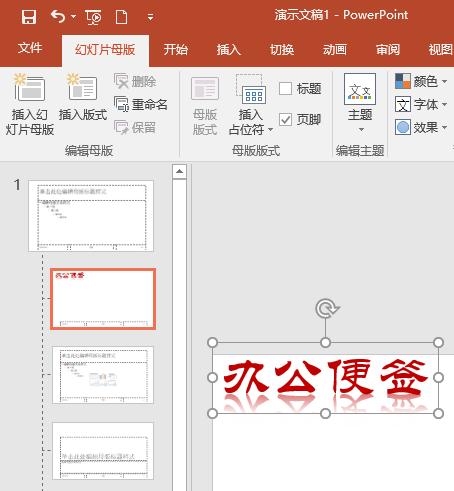Click the Undo arrow icon
This screenshot has height=491, width=454.
[58, 16]
